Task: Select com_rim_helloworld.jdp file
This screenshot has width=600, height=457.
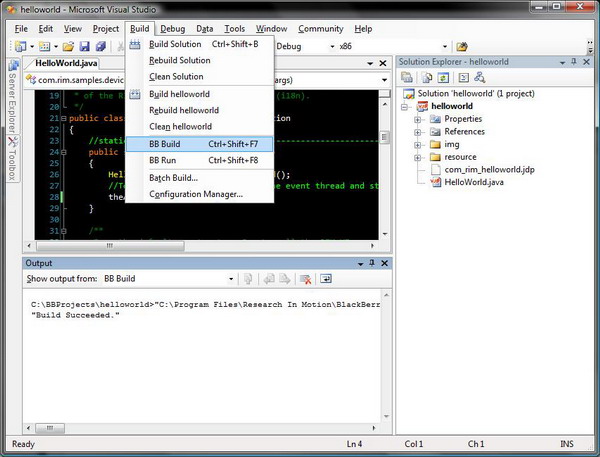Action: (x=489, y=170)
